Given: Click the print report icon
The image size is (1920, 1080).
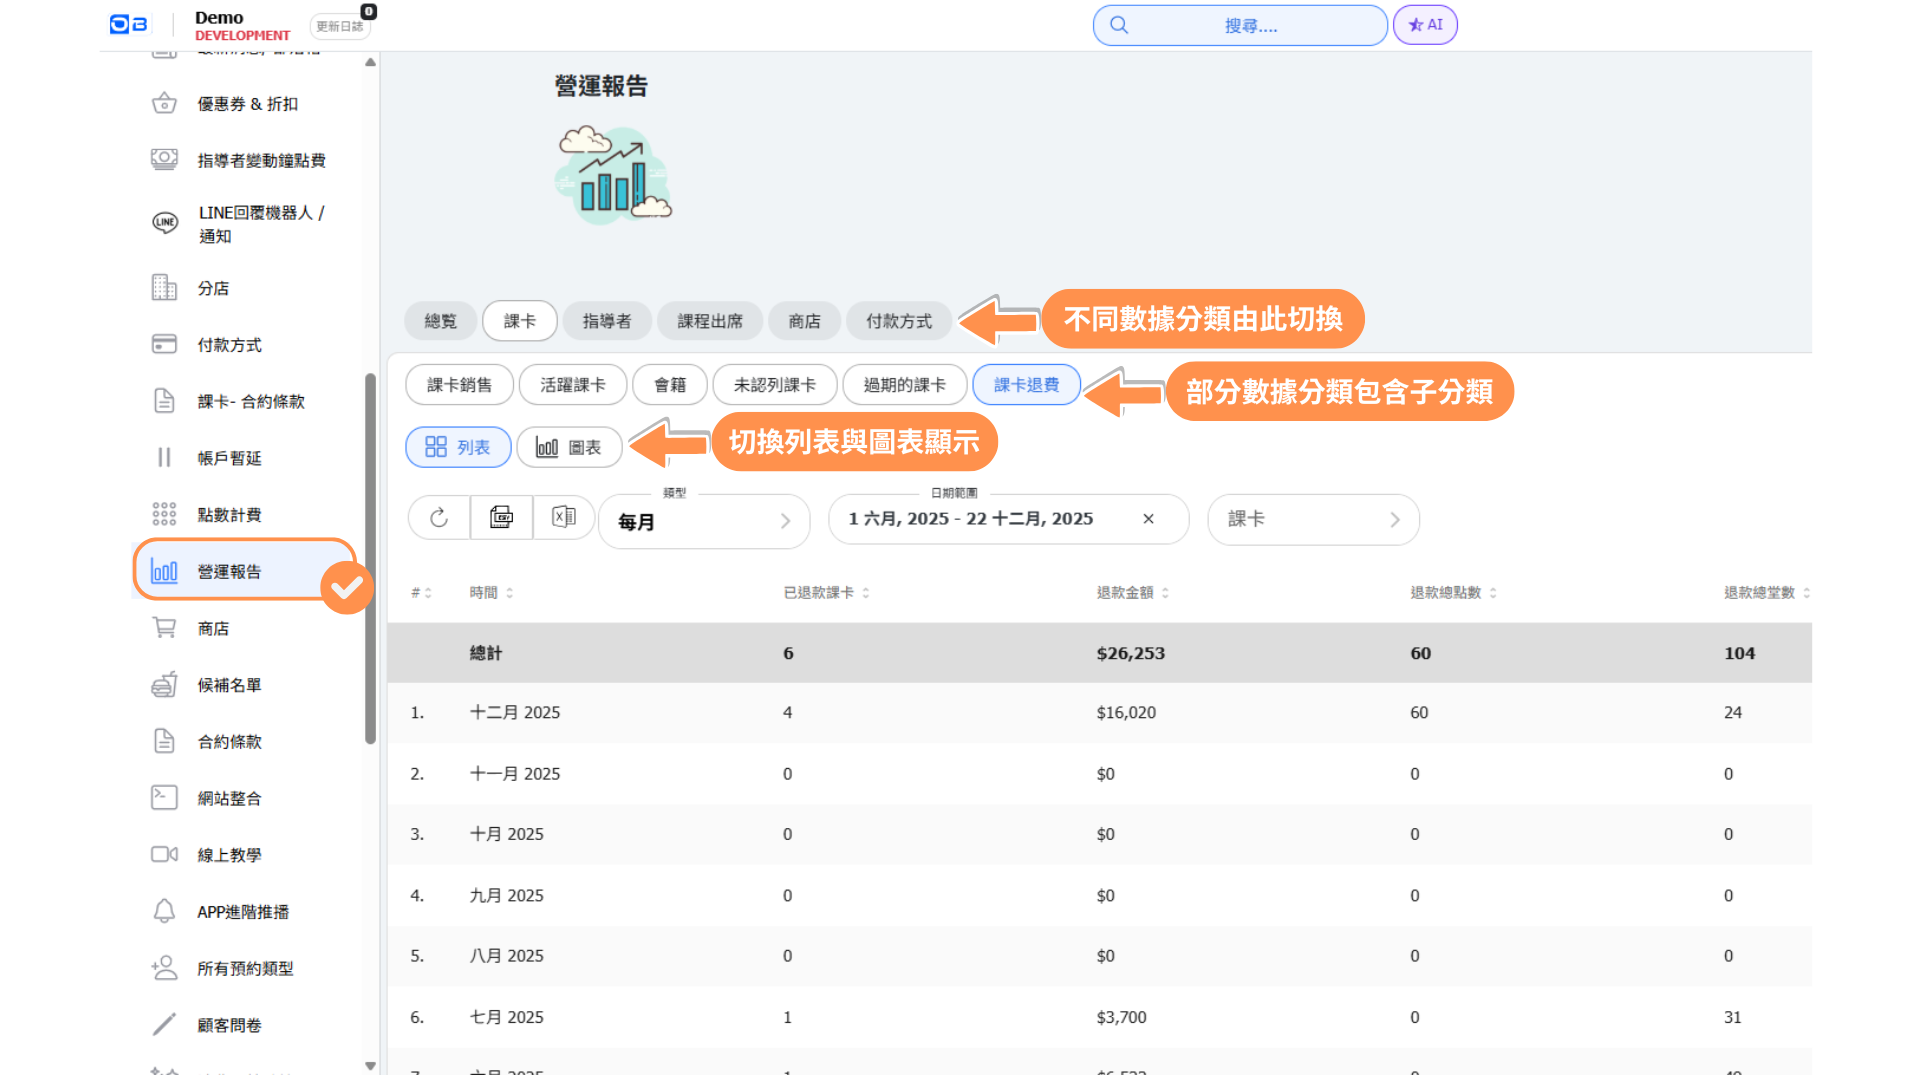Looking at the screenshot, I should pyautogui.click(x=501, y=518).
